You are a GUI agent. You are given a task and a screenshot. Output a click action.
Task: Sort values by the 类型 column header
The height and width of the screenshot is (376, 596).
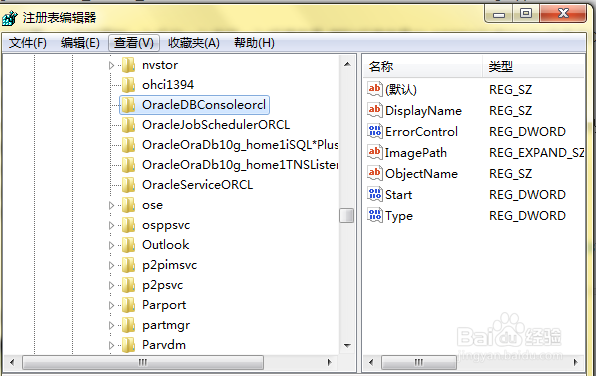click(x=533, y=67)
